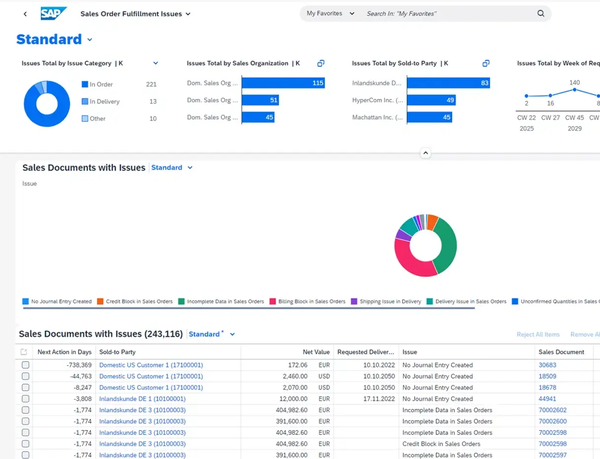The width and height of the screenshot is (600, 459).
Task: Click the back navigation arrow
Action: click(x=25, y=14)
